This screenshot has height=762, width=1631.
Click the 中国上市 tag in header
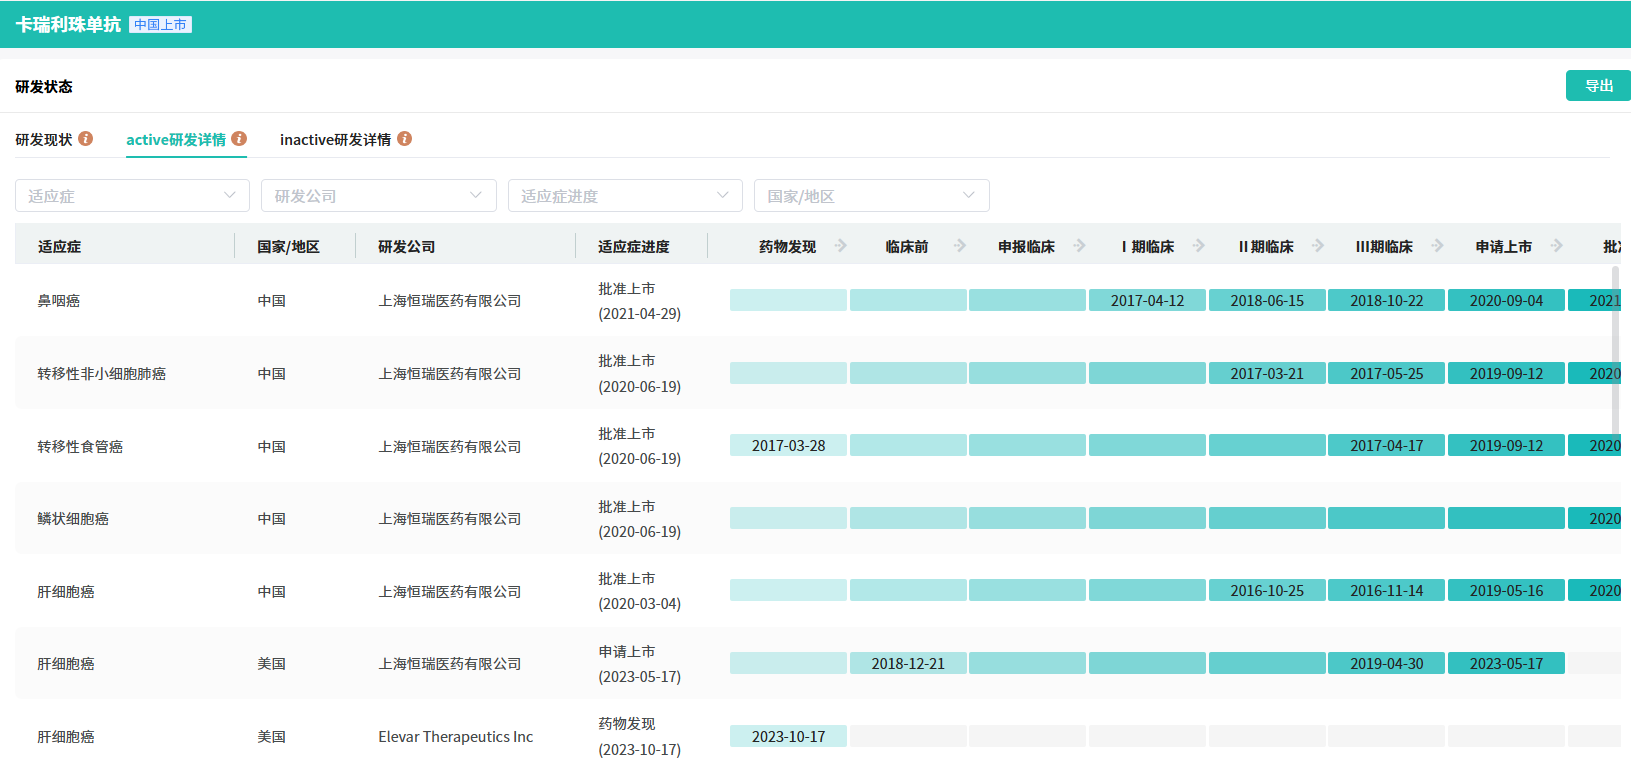[x=160, y=25]
